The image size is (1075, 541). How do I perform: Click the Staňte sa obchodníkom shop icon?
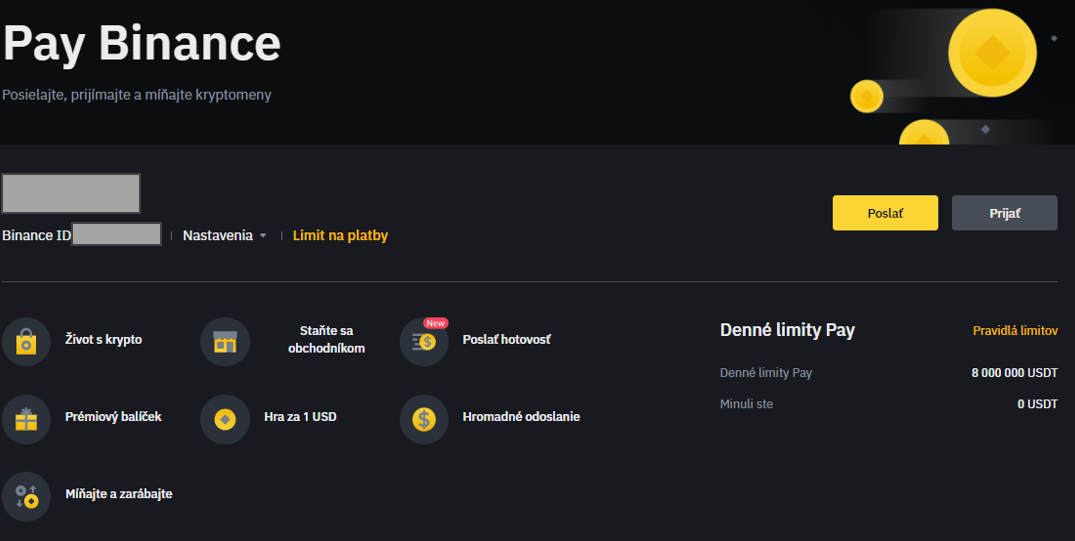(x=225, y=342)
